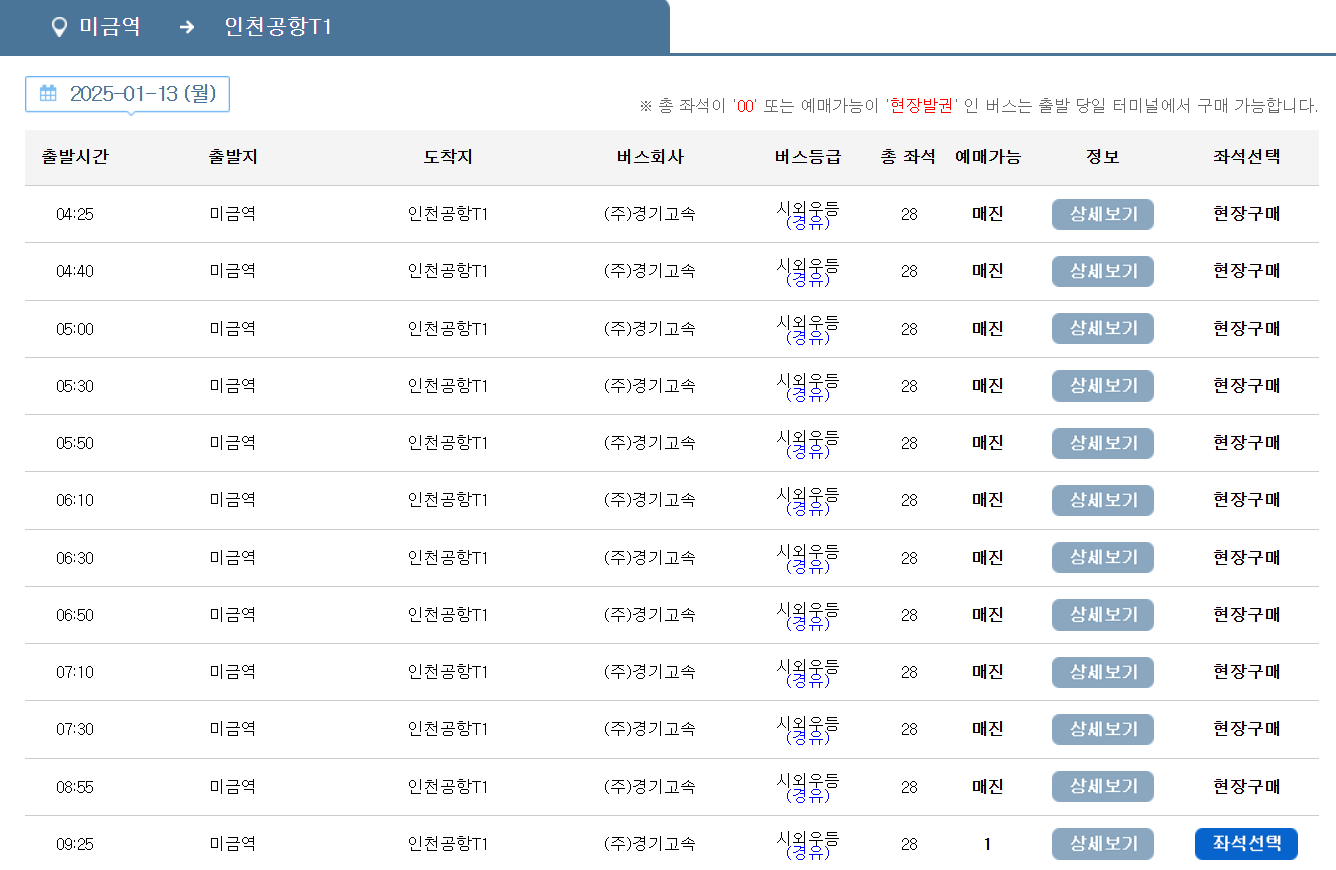The height and width of the screenshot is (870, 1336).
Task: Click 현장구매 on the 04:40 row
Action: click(1246, 271)
